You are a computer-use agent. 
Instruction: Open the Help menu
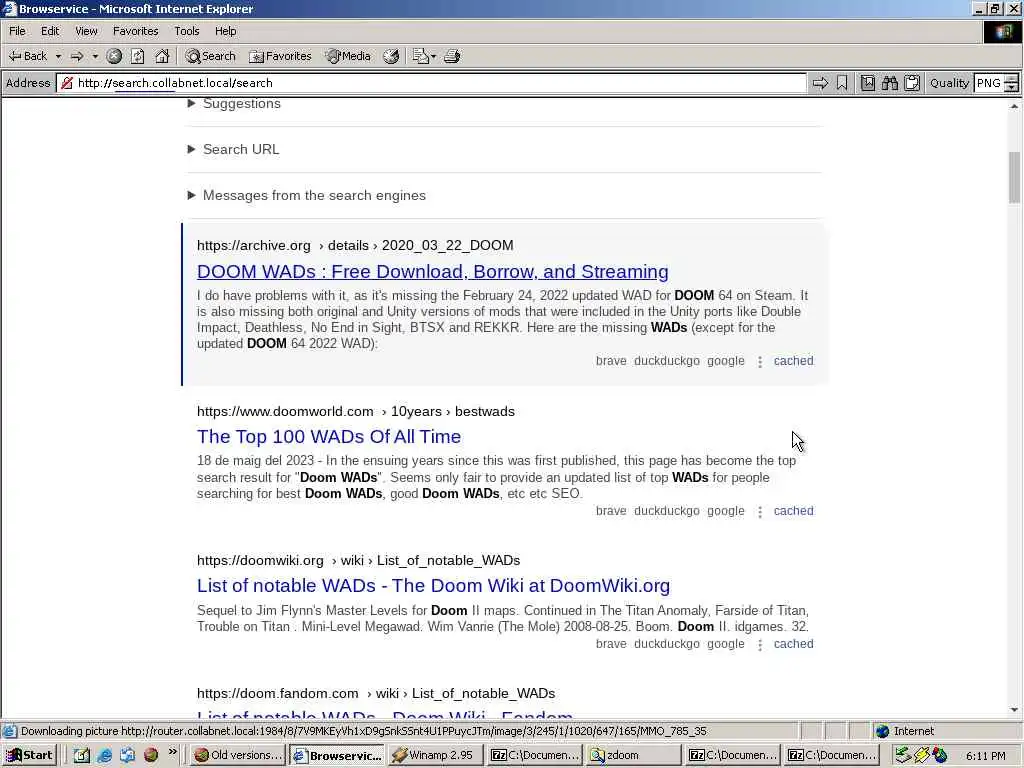(225, 31)
